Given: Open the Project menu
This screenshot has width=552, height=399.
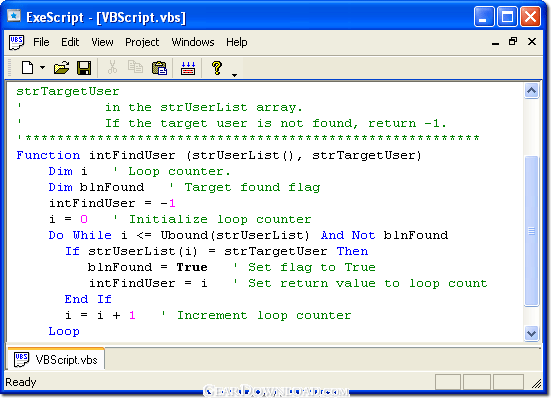Looking at the screenshot, I should click(x=142, y=42).
